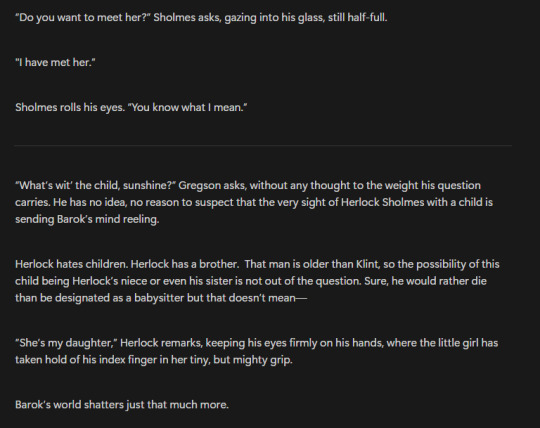Click the paragraph starting "Do you want to meet her?"
This screenshot has height=428, width=540.
(201, 18)
